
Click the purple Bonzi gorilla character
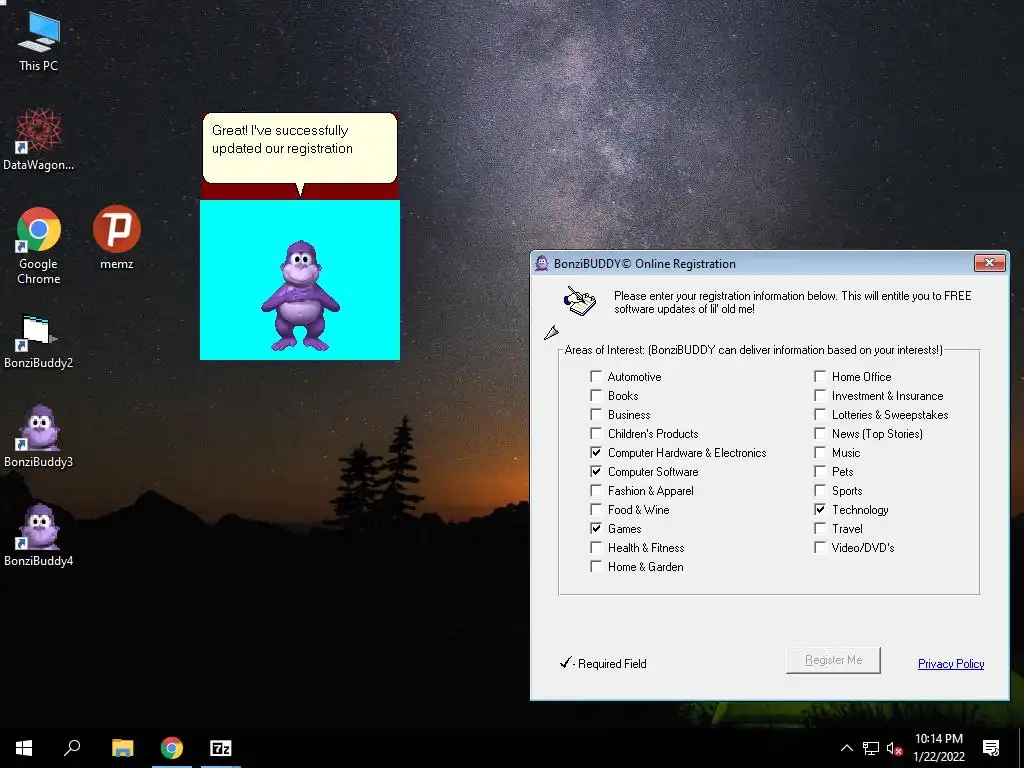point(300,296)
